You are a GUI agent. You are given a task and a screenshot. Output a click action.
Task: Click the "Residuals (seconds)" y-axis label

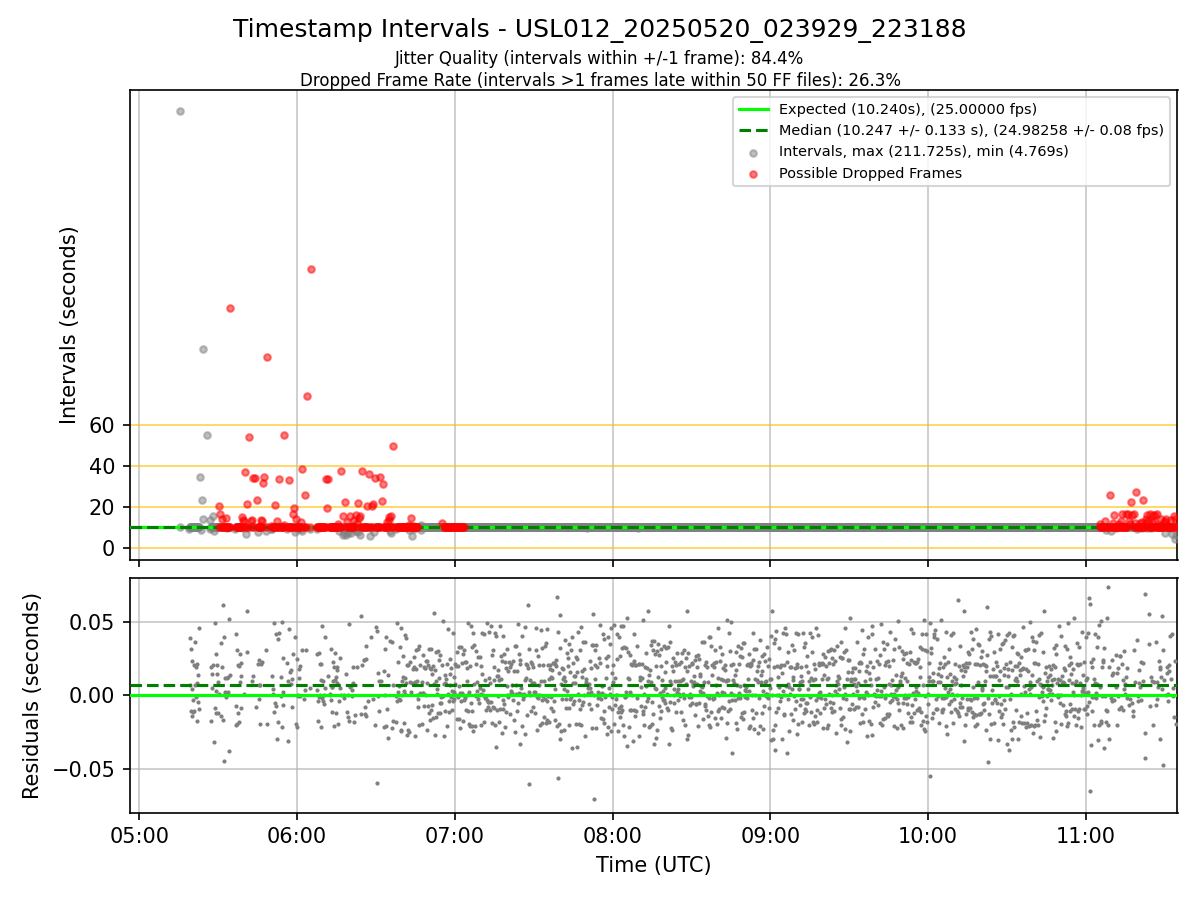(x=32, y=696)
